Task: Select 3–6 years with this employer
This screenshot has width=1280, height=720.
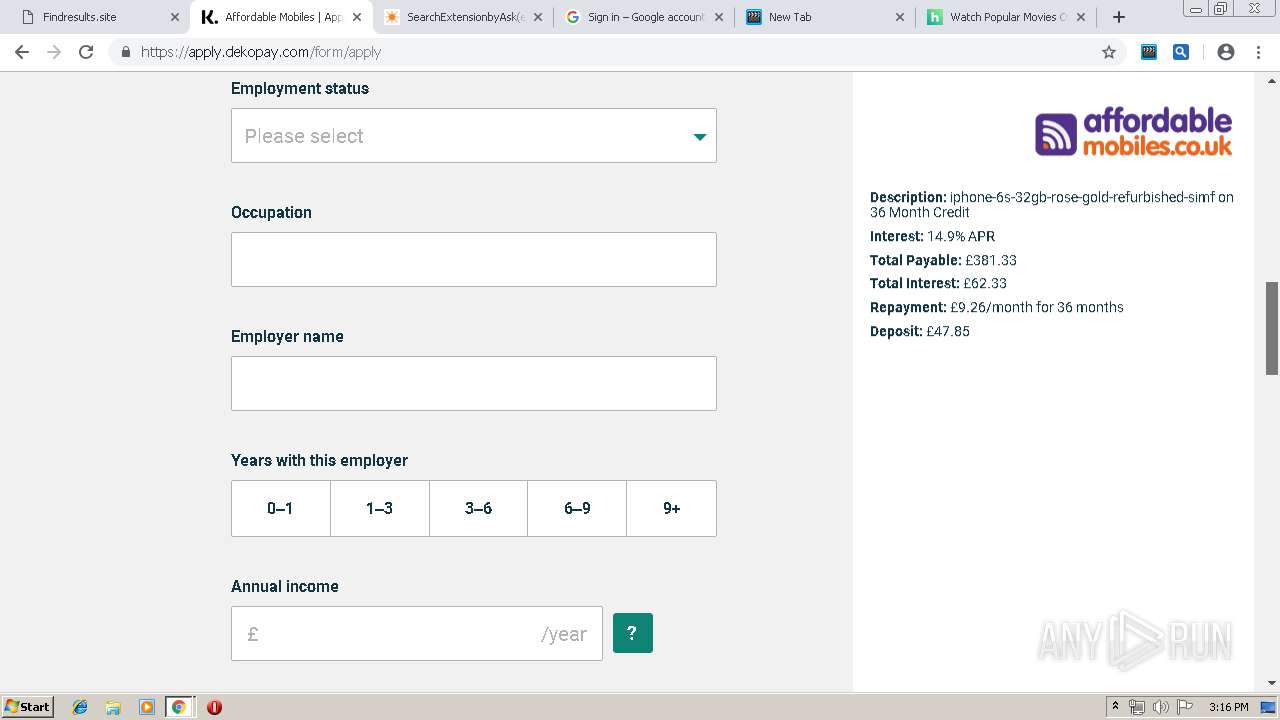Action: [478, 508]
